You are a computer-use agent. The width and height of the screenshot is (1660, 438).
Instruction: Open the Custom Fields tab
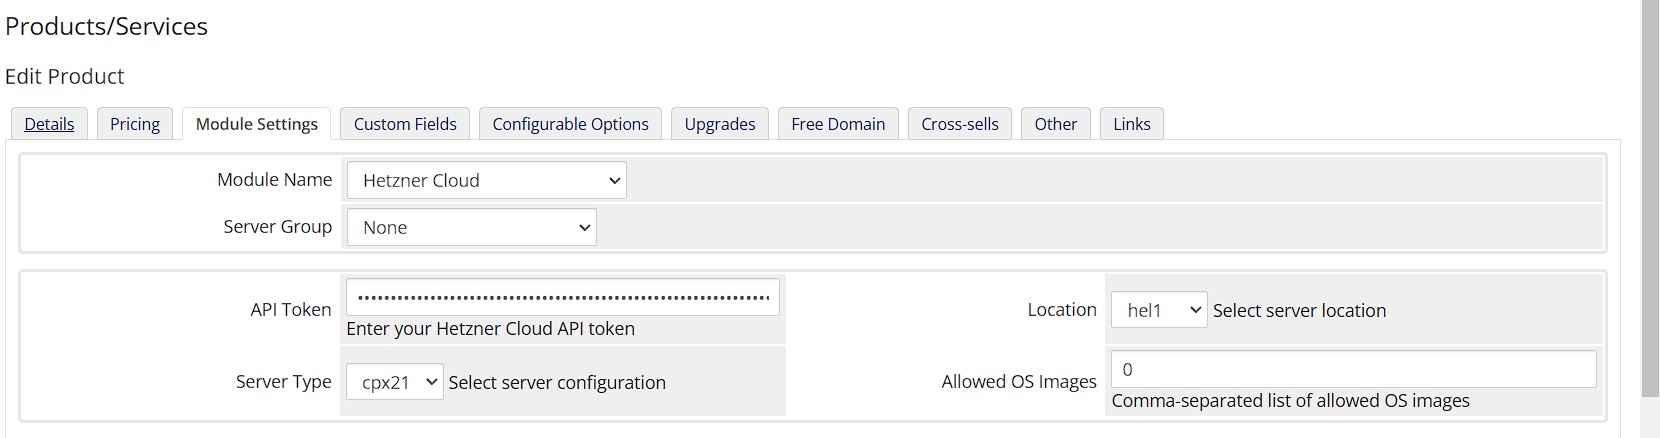tap(405, 124)
